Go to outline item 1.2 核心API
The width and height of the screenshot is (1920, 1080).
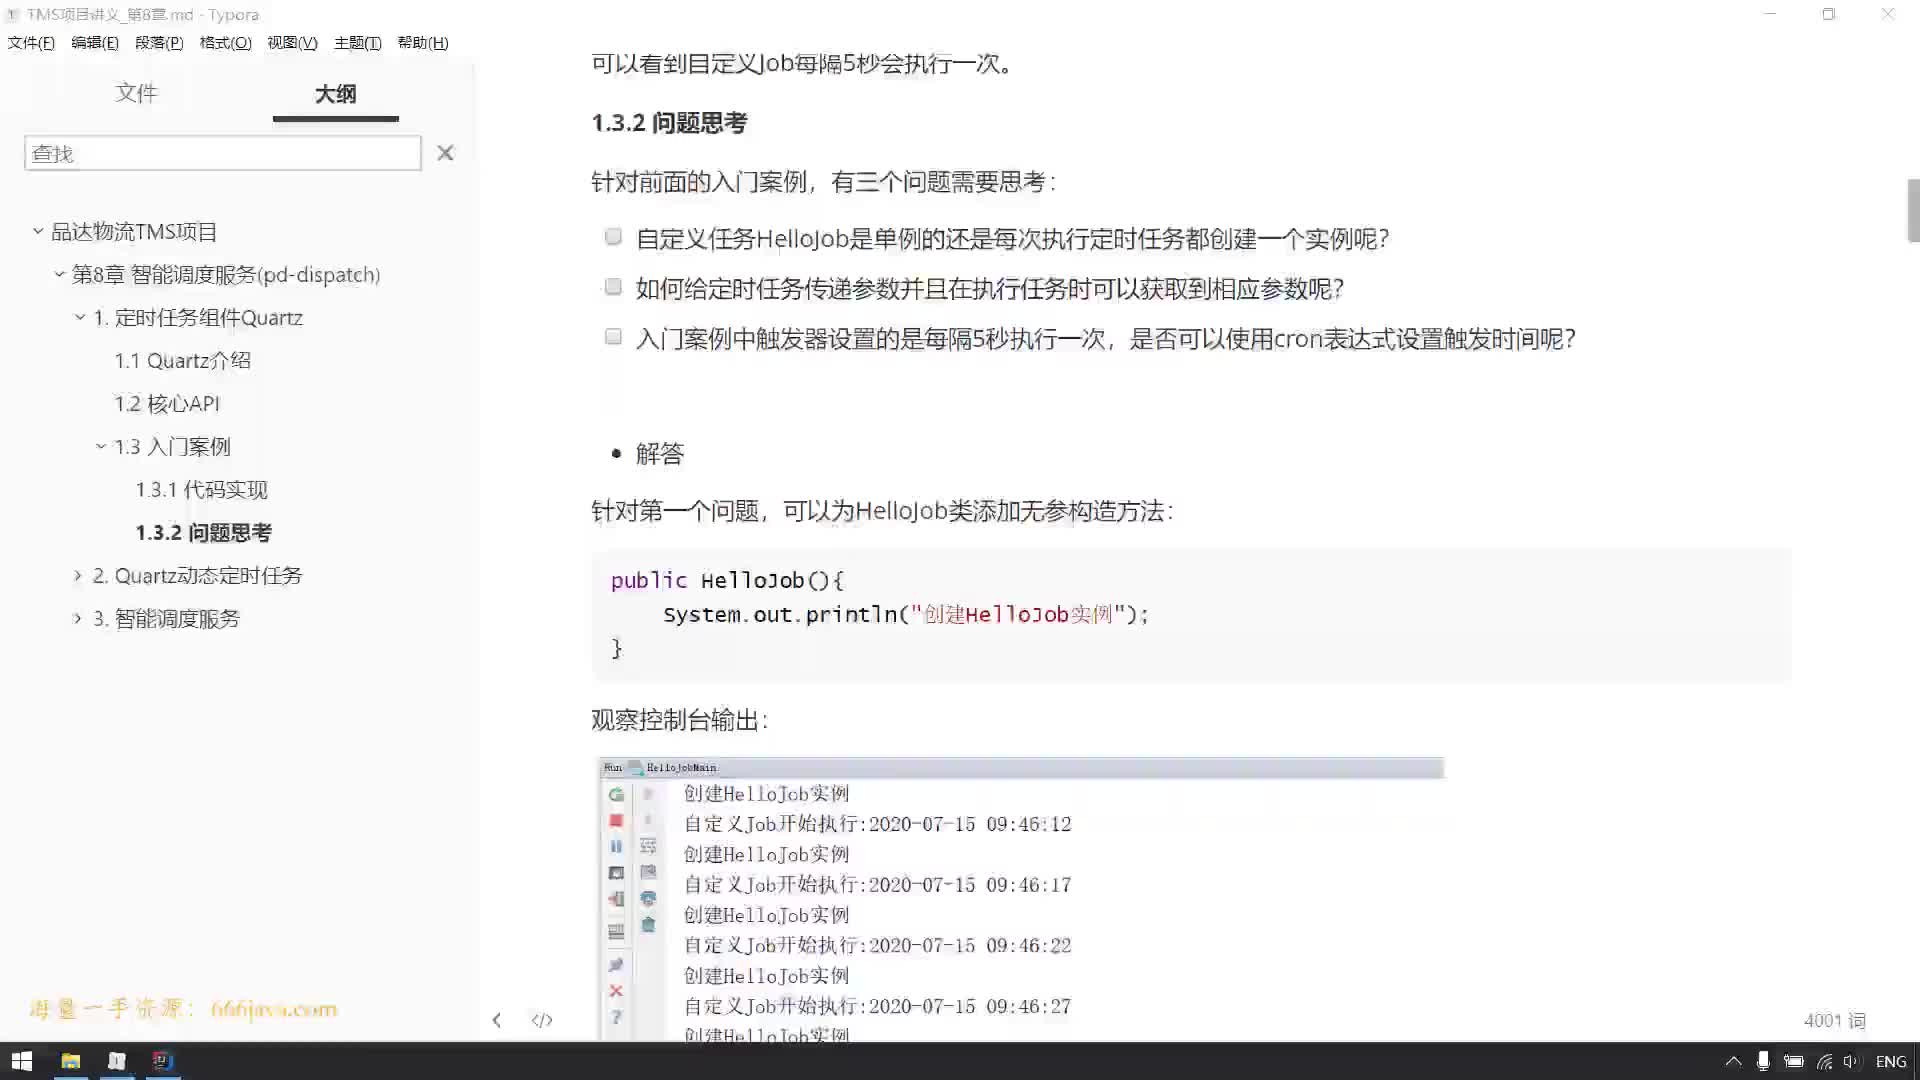(166, 404)
